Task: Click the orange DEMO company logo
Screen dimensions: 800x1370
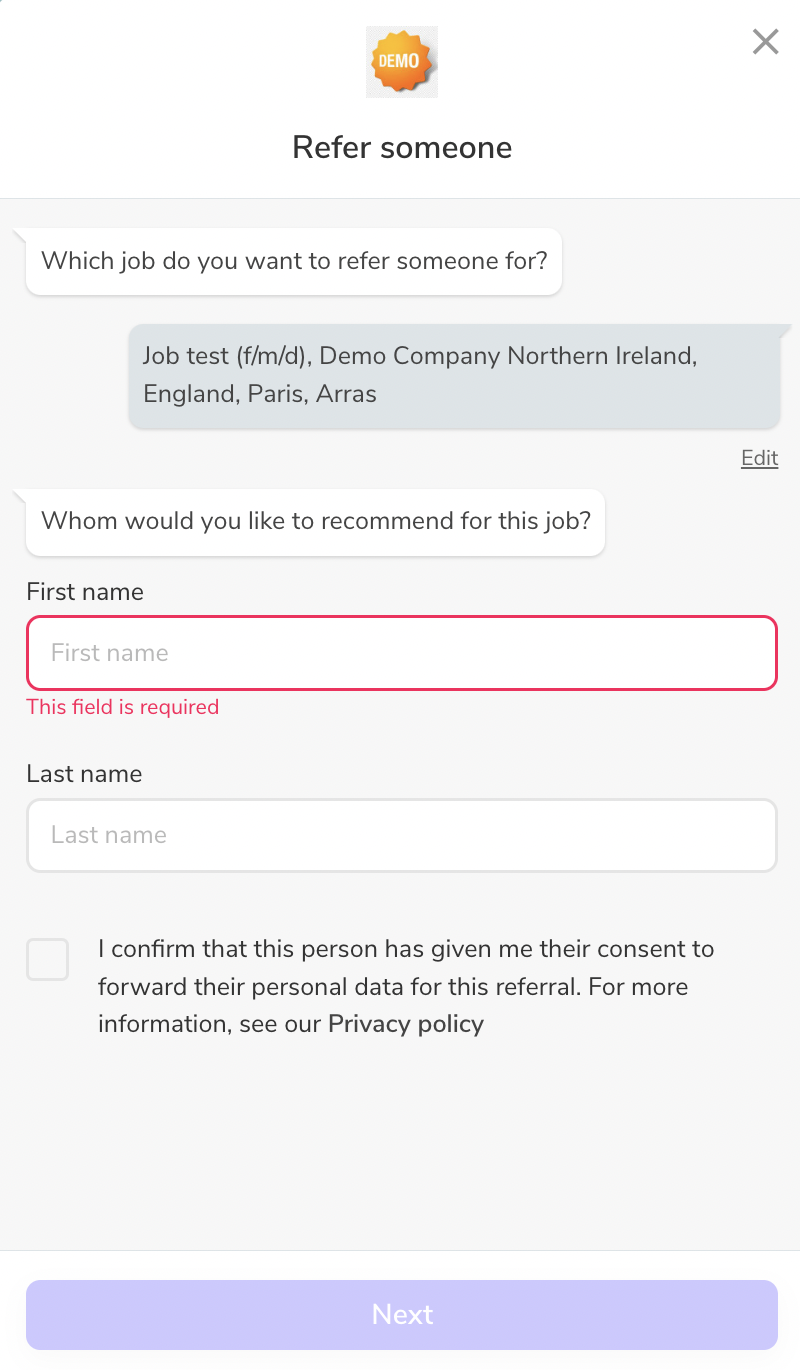Action: coord(402,62)
